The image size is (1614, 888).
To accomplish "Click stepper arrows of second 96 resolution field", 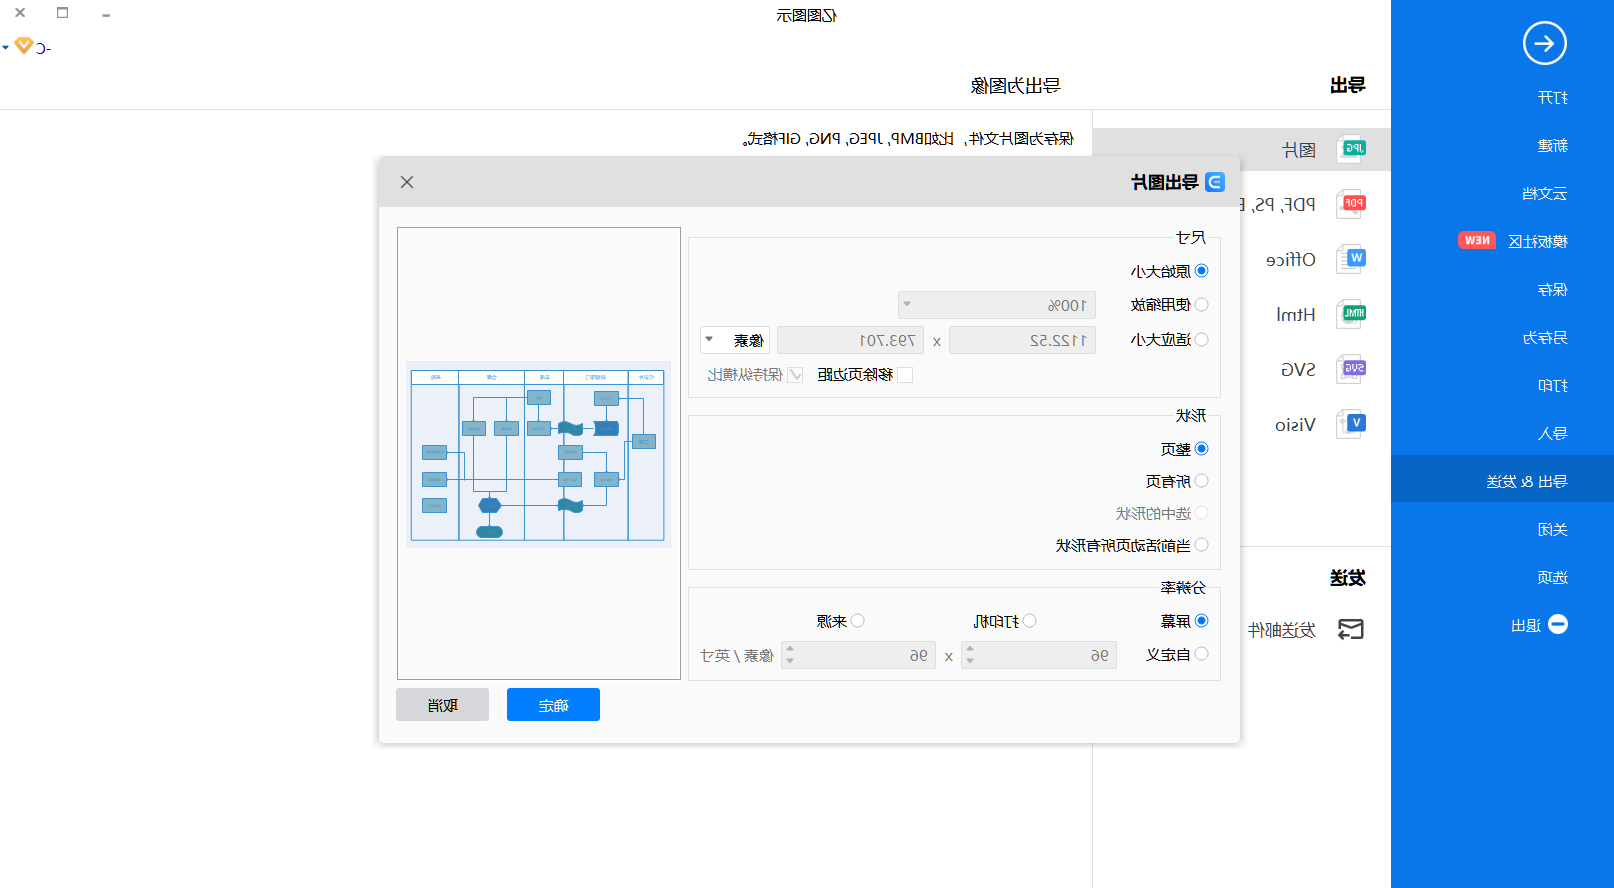I will coord(790,655).
